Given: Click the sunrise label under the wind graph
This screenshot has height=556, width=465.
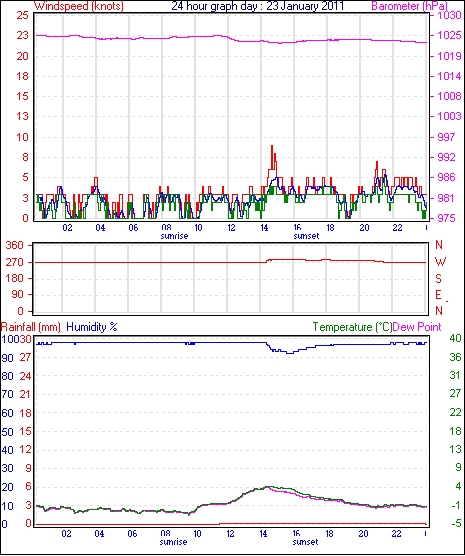Looking at the screenshot, I should pos(174,236).
